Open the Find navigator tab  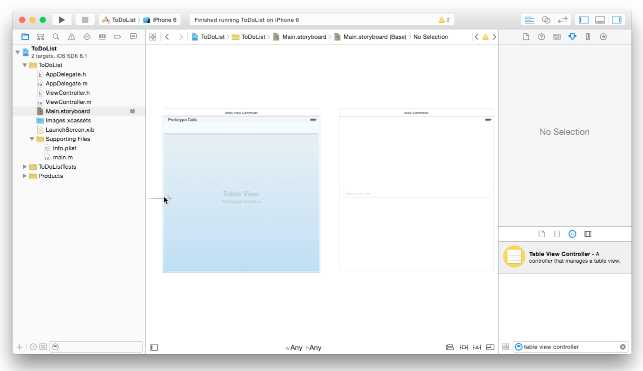pos(56,36)
